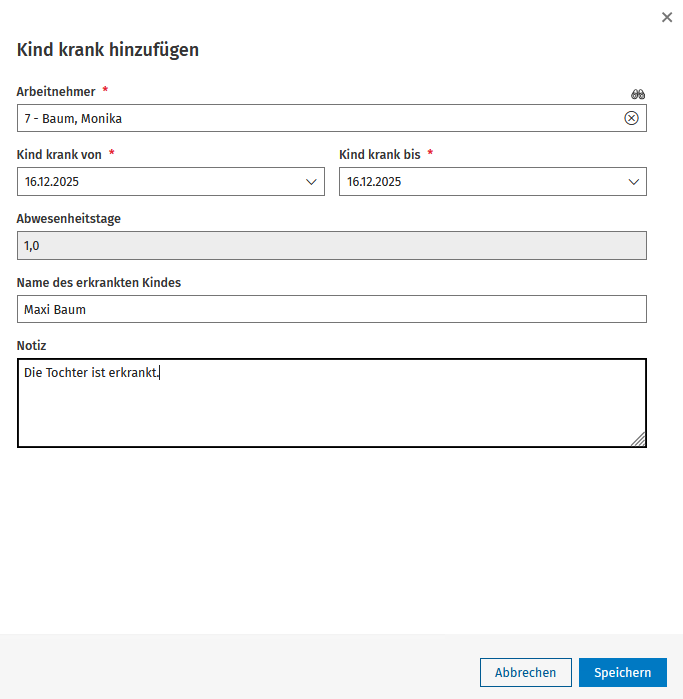Click the Kind krank bis label
The width and height of the screenshot is (683, 699).
(x=380, y=155)
